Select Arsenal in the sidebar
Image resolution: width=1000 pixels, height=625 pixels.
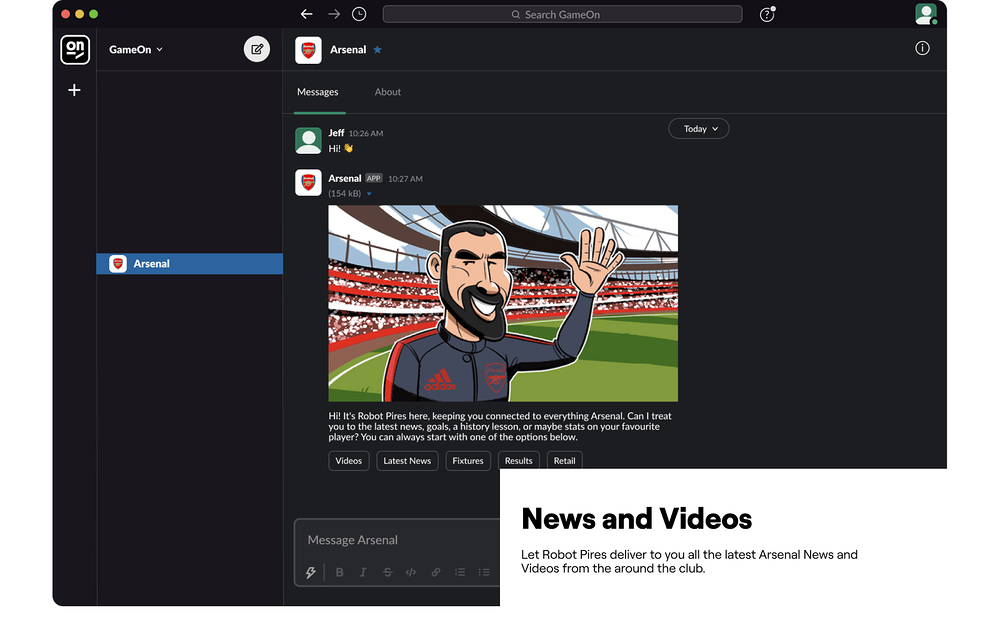[189, 263]
